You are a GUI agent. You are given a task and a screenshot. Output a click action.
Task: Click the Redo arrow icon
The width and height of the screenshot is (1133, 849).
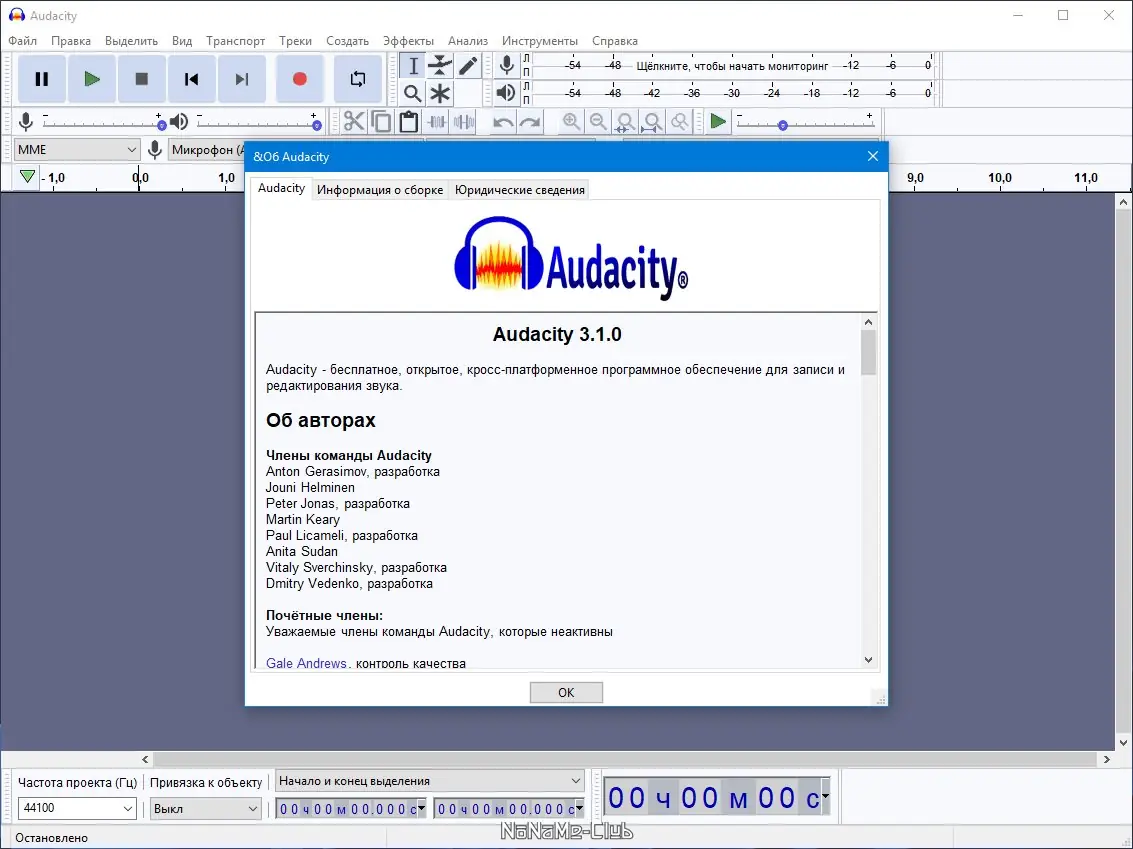tap(530, 121)
